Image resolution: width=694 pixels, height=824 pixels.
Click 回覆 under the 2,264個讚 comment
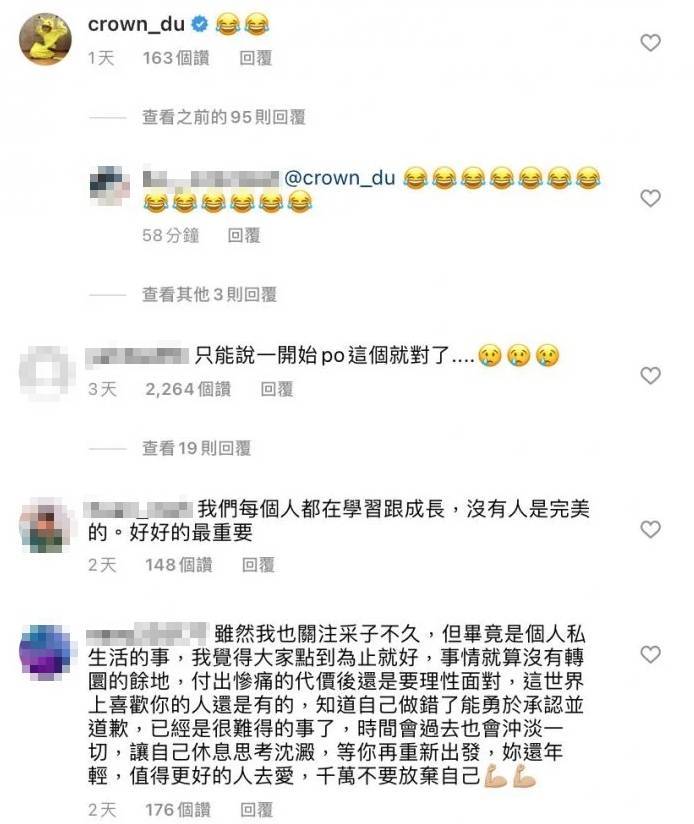coord(277,389)
